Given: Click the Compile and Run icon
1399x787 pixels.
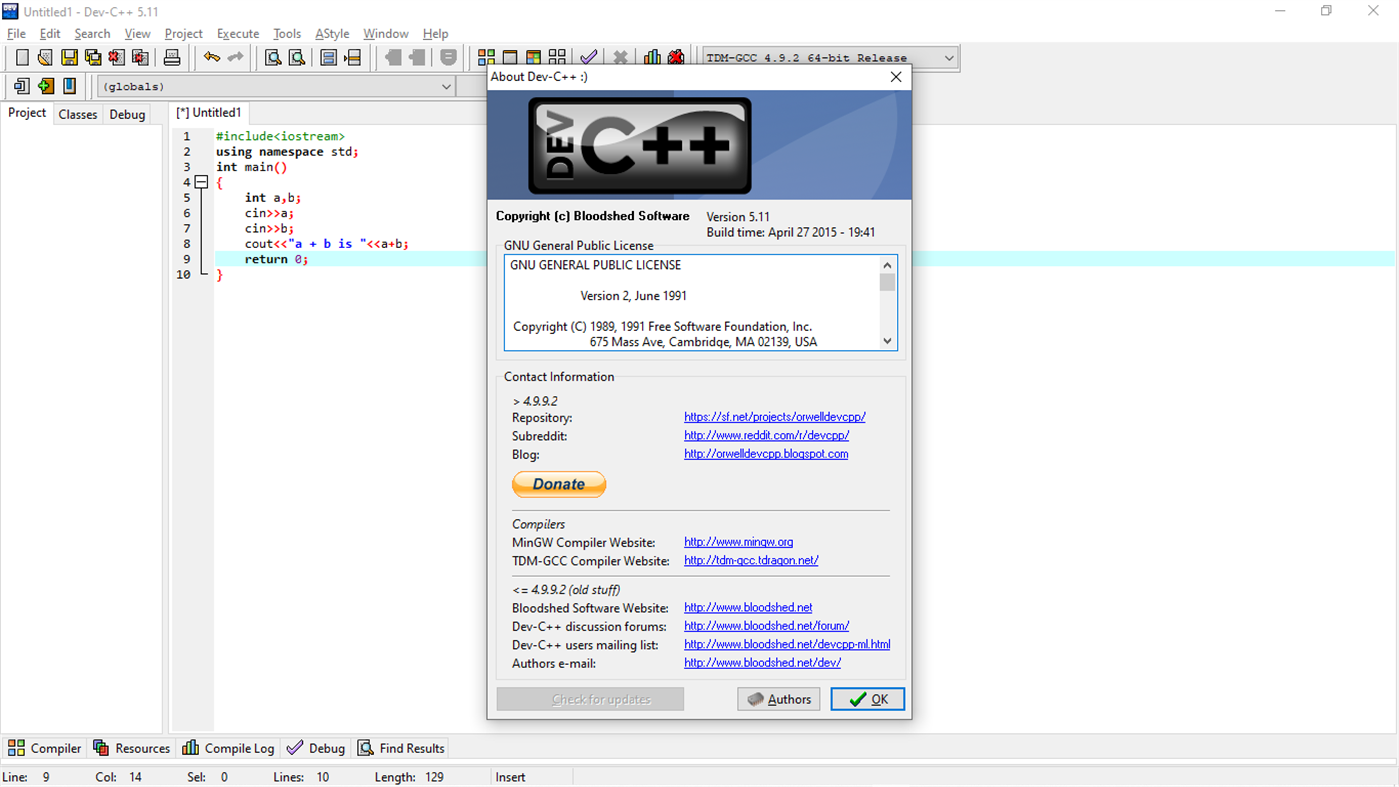Looking at the screenshot, I should (534, 58).
